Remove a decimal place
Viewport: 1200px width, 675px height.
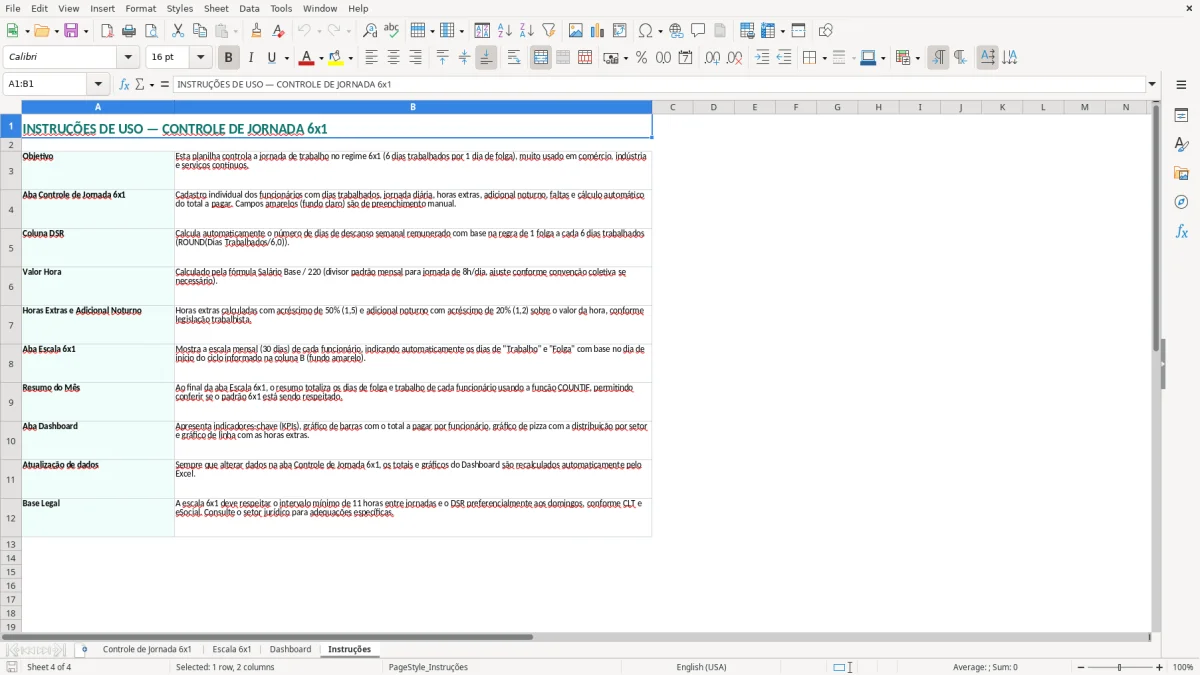coord(734,58)
